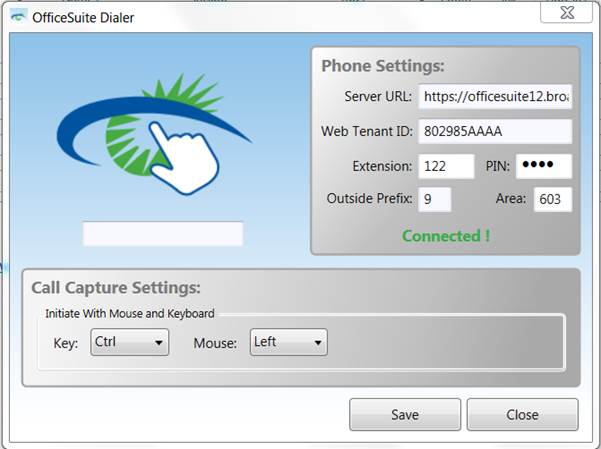This screenshot has height=449, width=601.
Task: Focus the PIN password field
Action: (544, 166)
